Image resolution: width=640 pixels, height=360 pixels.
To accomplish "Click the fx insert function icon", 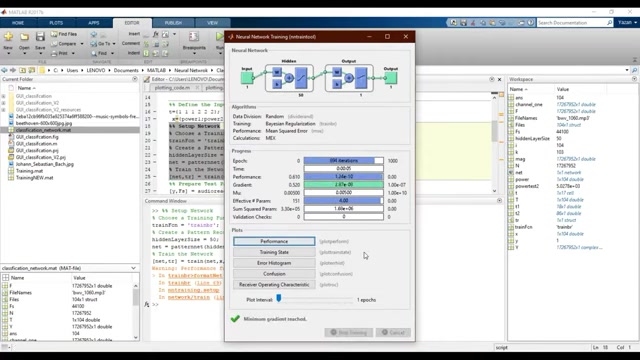I will click(156, 34).
